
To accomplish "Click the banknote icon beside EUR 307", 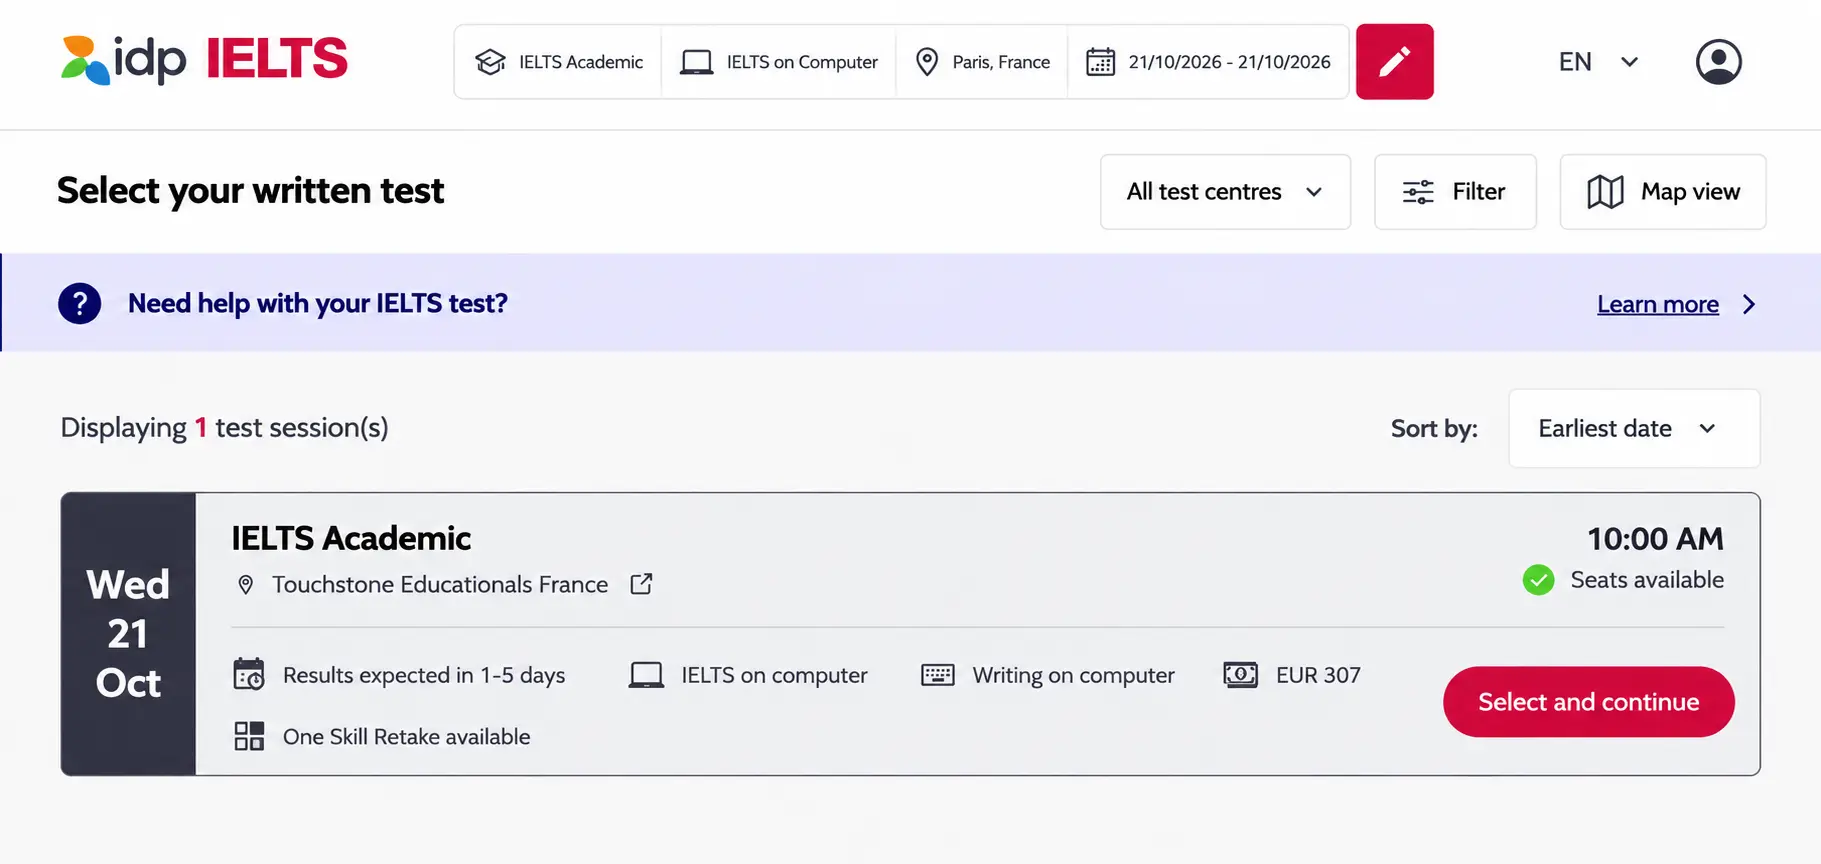I will [x=1240, y=675].
